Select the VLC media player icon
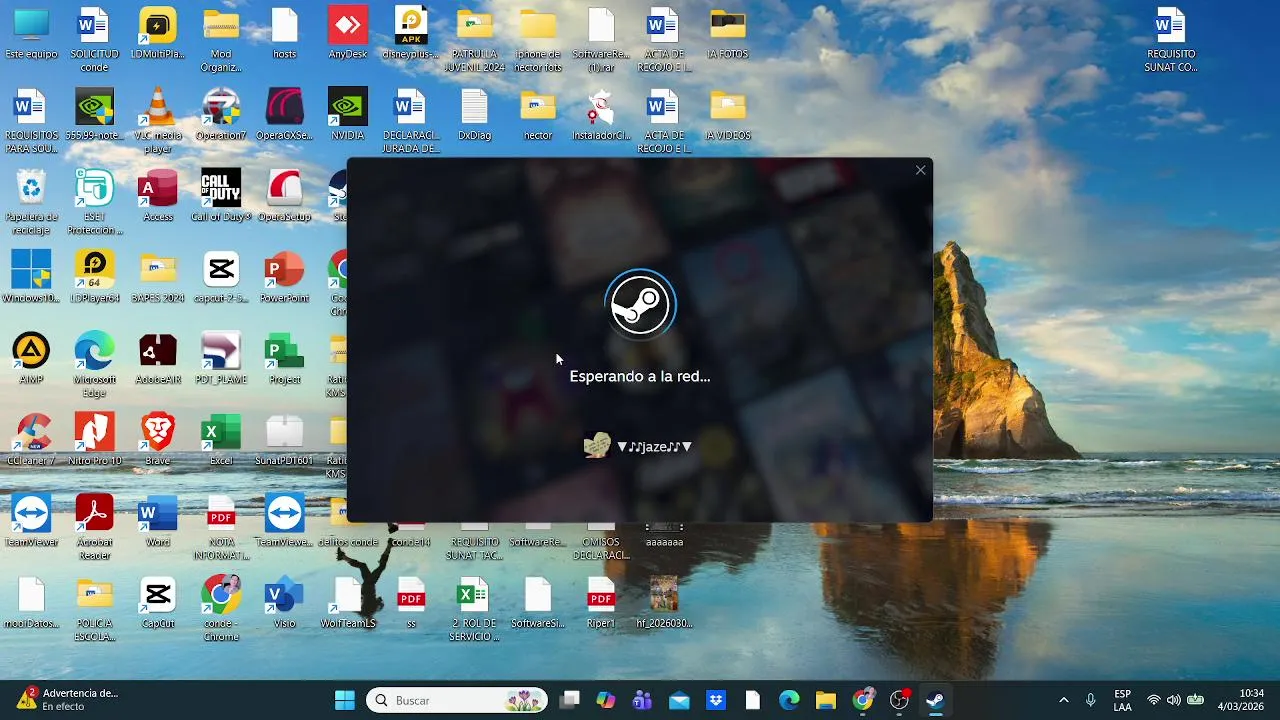Image resolution: width=1280 pixels, height=720 pixels. click(158, 121)
